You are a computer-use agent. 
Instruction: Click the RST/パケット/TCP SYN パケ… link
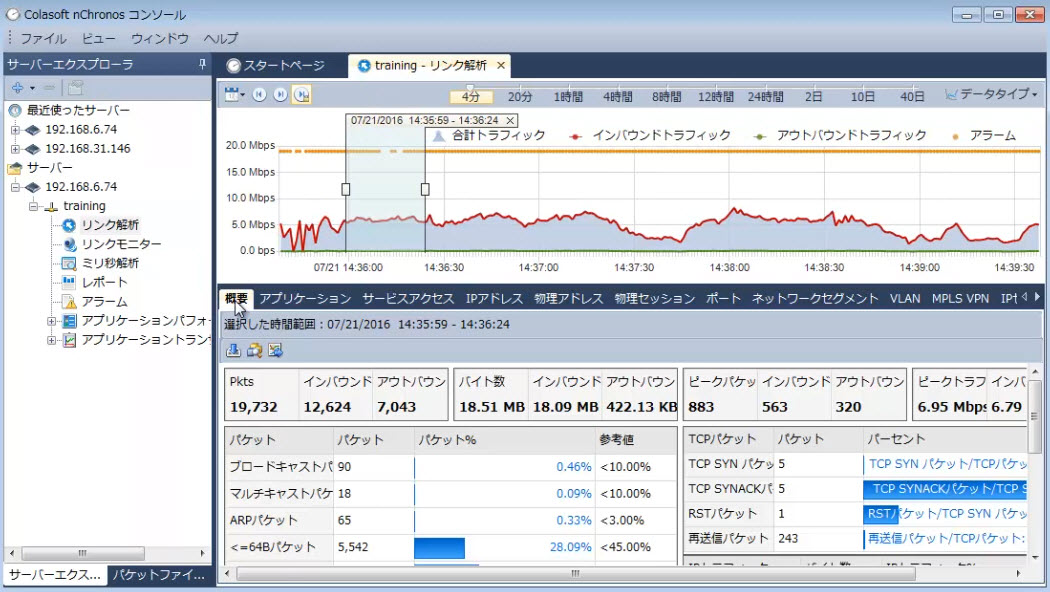[947, 514]
